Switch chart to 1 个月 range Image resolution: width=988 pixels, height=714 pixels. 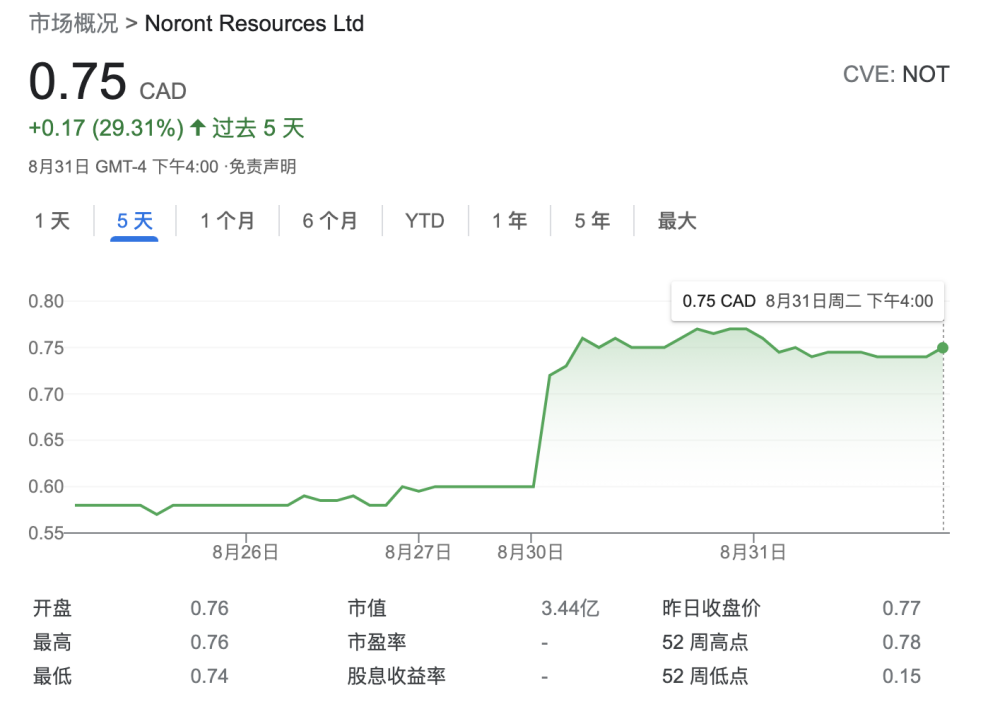227,221
